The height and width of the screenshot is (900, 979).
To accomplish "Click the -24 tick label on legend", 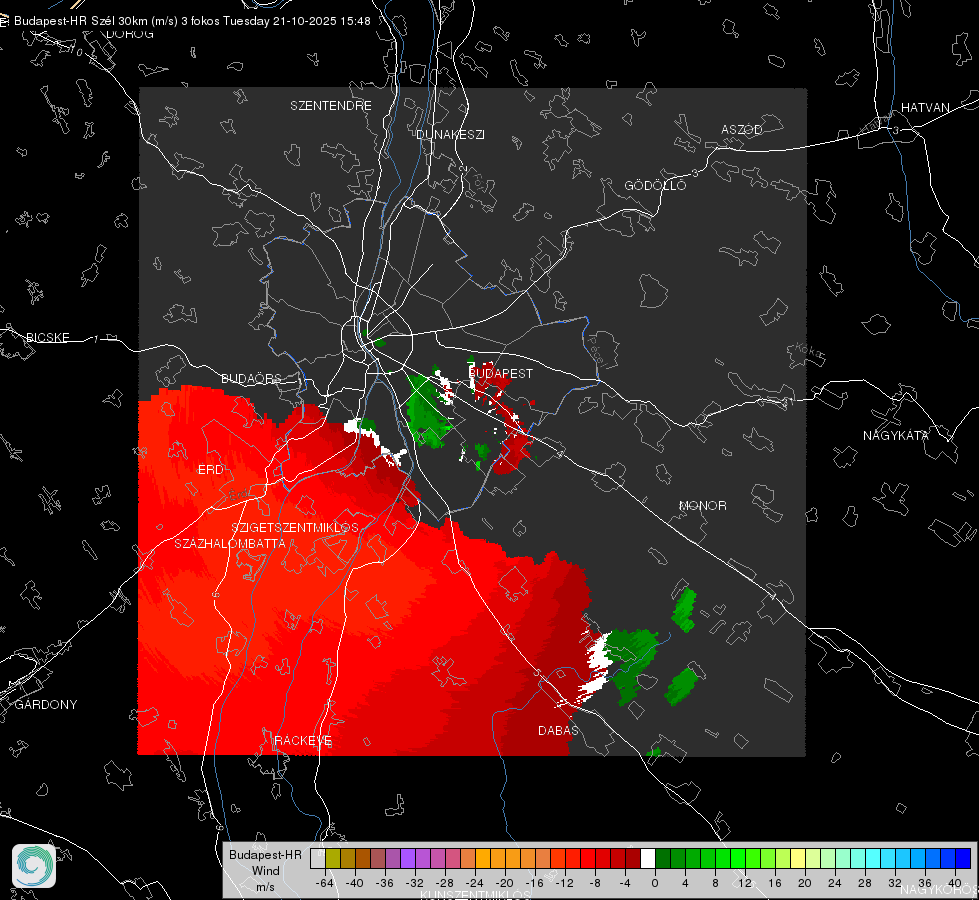I will point(475,883).
